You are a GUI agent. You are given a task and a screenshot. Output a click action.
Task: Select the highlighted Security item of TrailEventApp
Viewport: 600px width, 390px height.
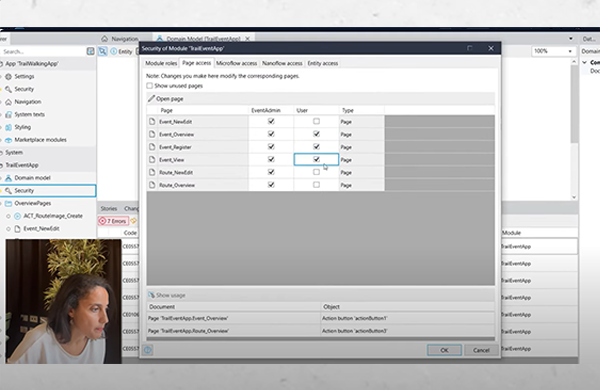tap(48, 191)
